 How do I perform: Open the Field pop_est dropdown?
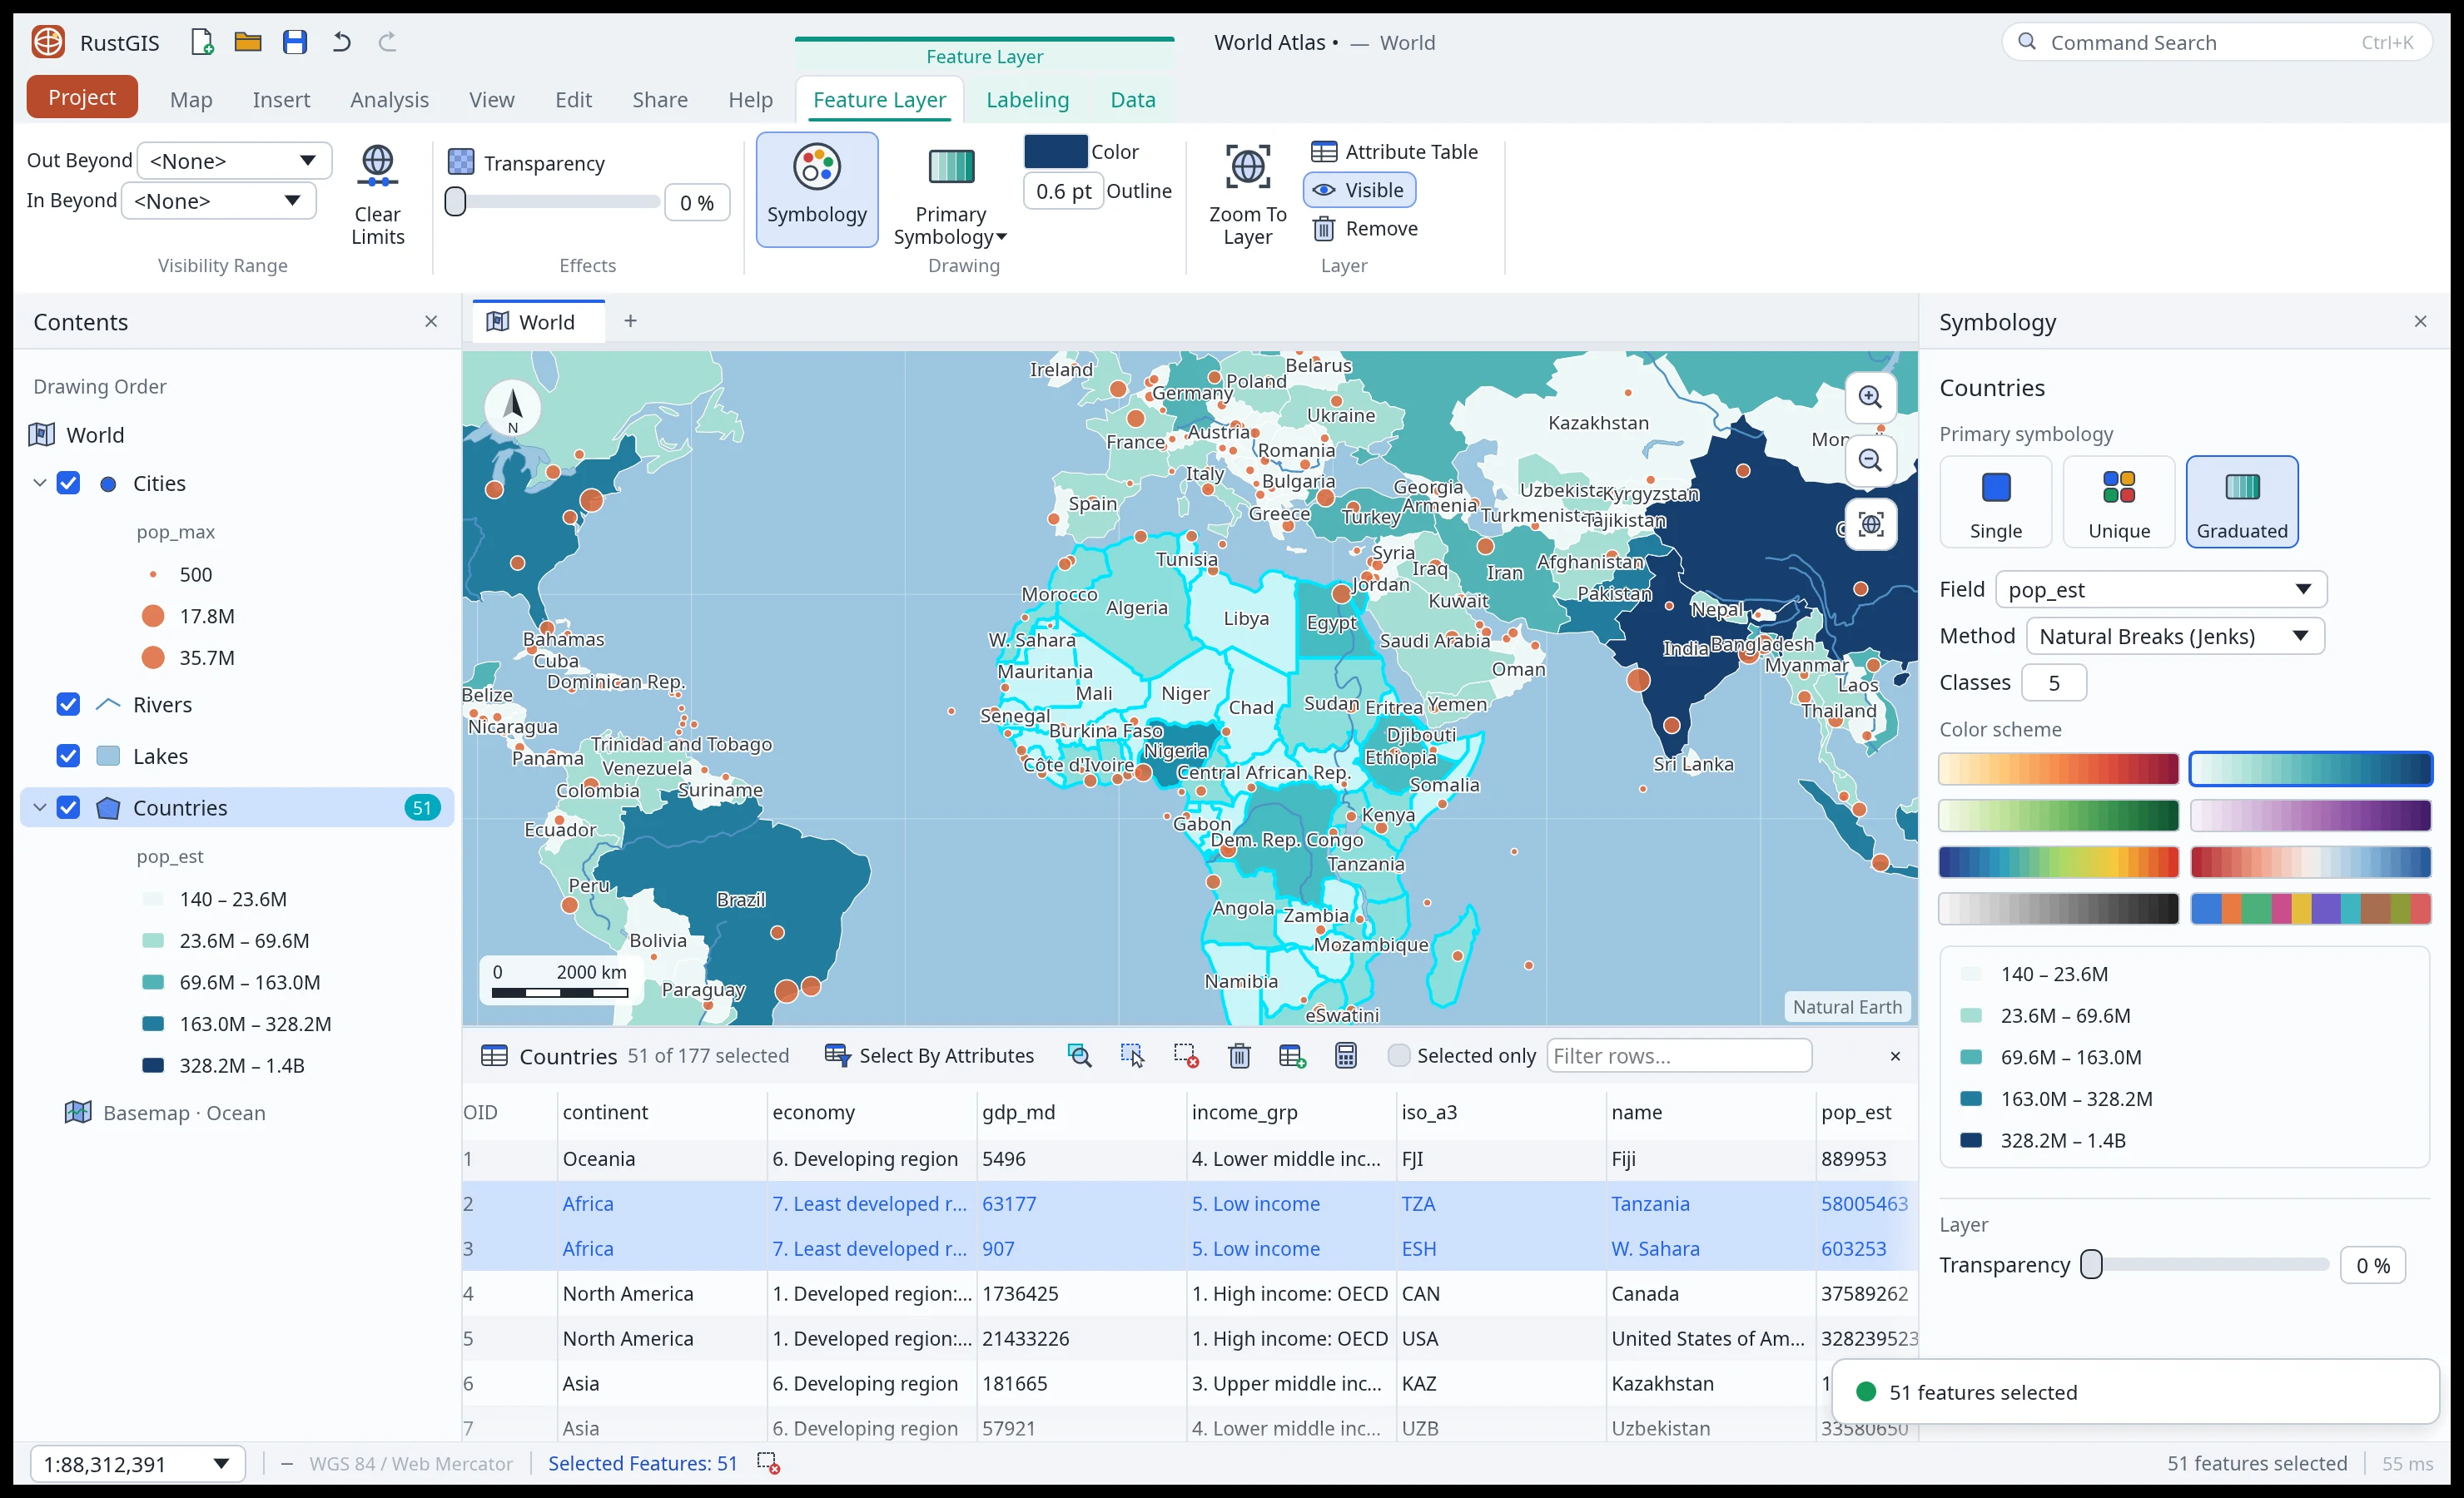2160,590
